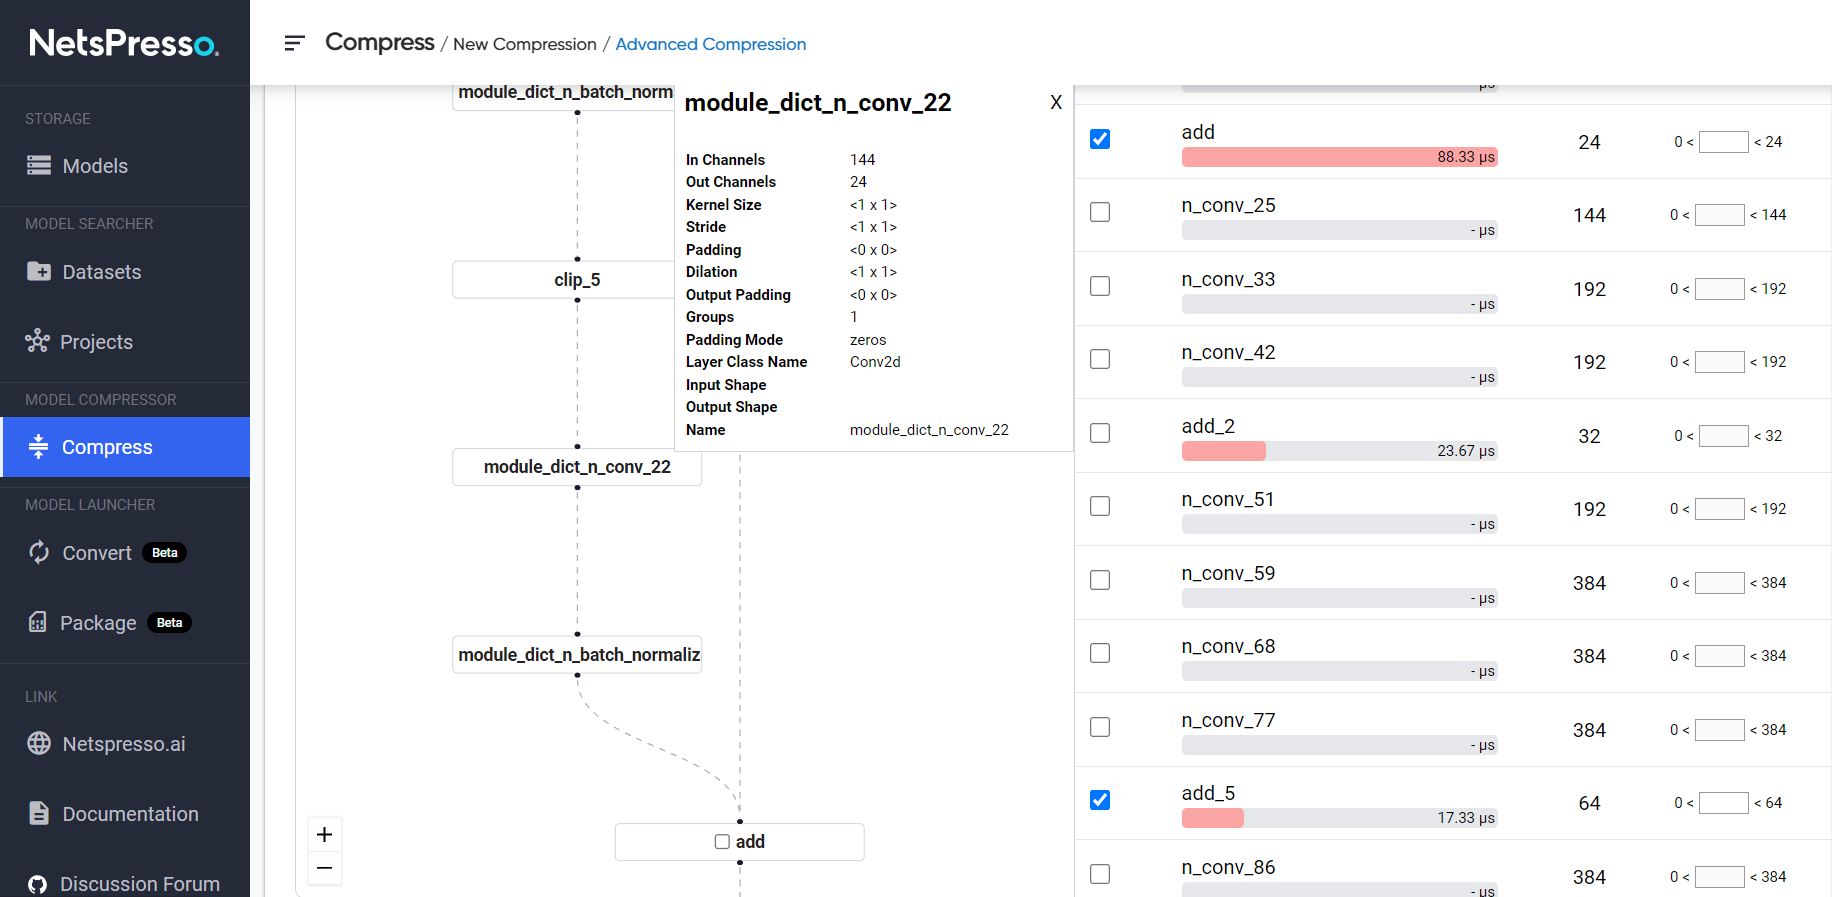Image resolution: width=1832 pixels, height=897 pixels.
Task: Click the add_5 latency bar
Action: pos(1339,818)
